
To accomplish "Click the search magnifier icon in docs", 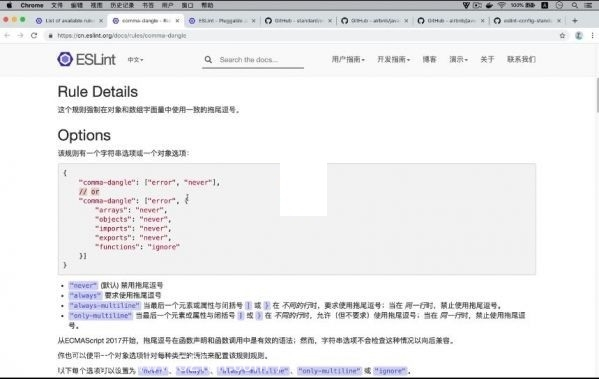I will pos(208,60).
